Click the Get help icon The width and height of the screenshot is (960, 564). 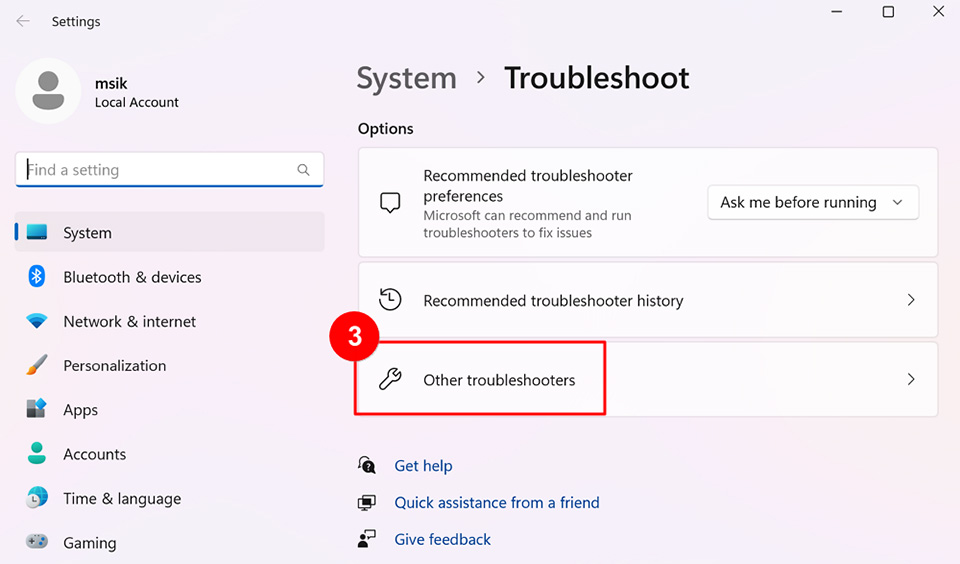(x=367, y=465)
